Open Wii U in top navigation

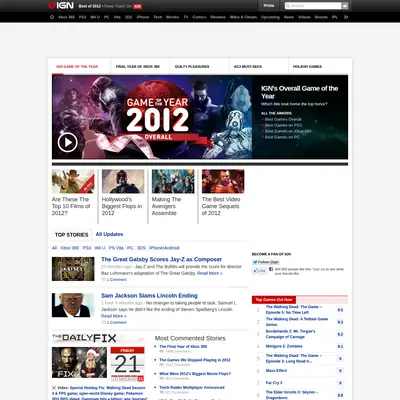[95, 17]
